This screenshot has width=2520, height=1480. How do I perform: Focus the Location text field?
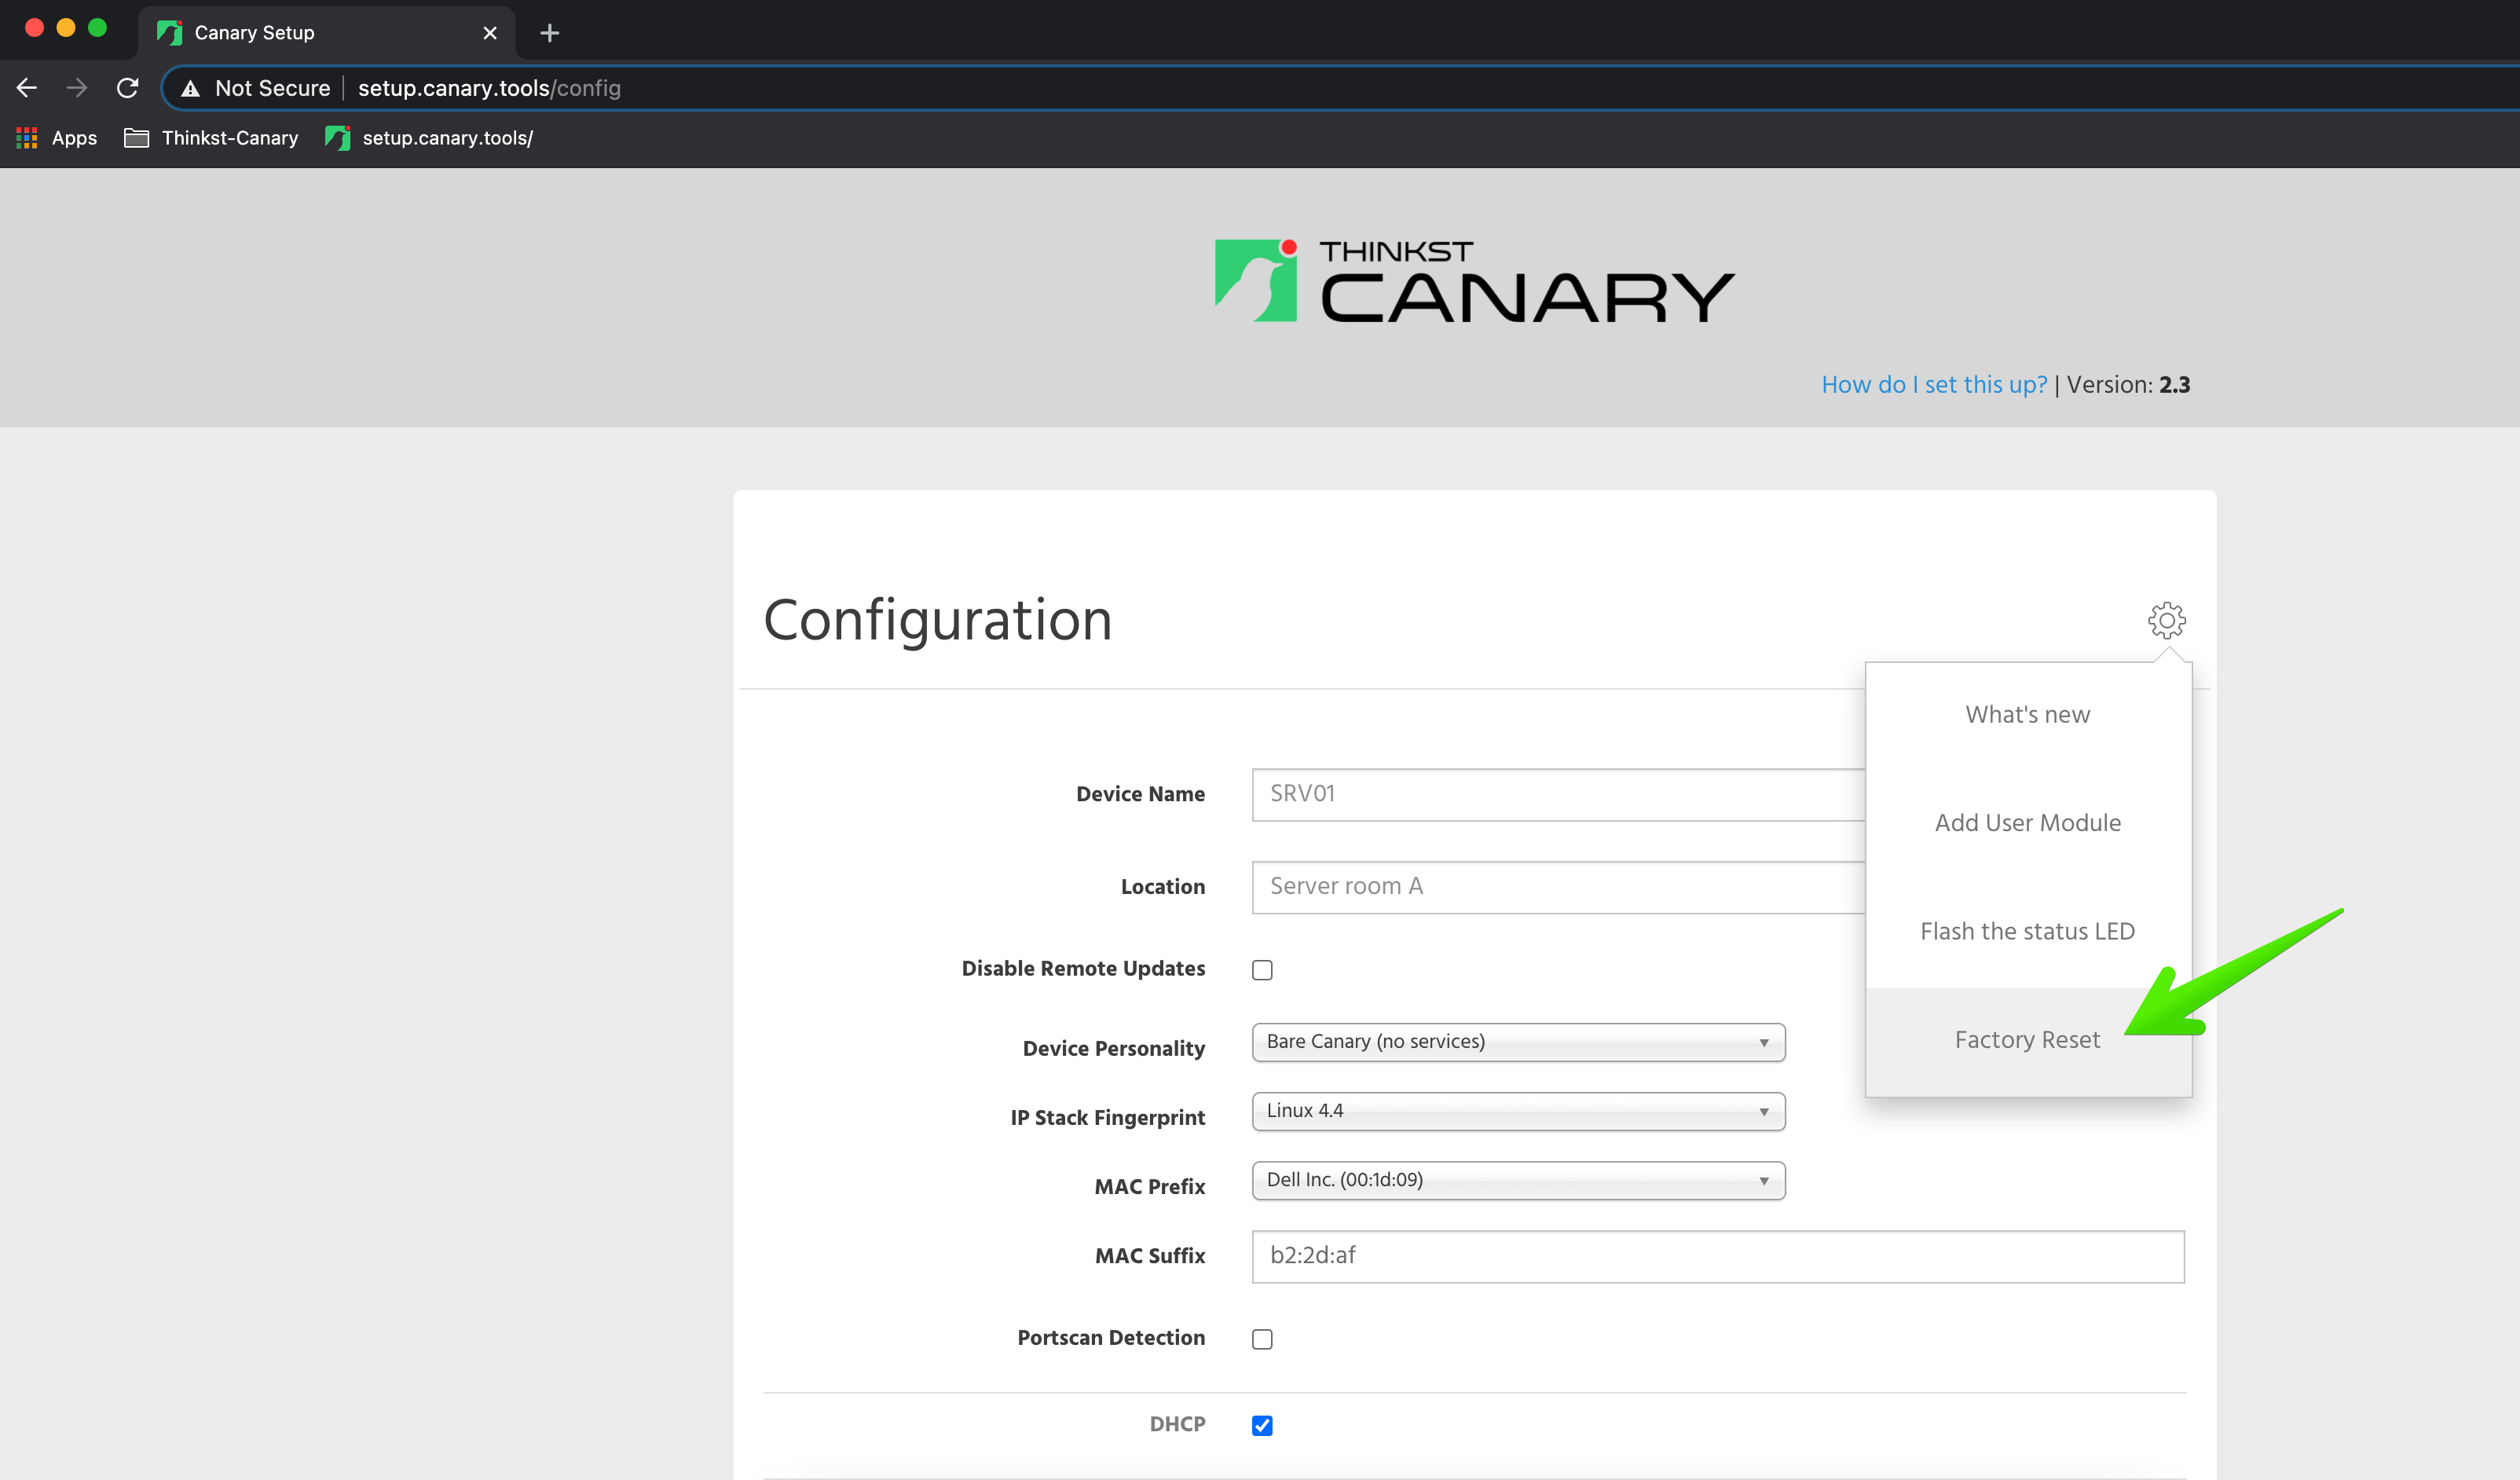click(x=1558, y=887)
